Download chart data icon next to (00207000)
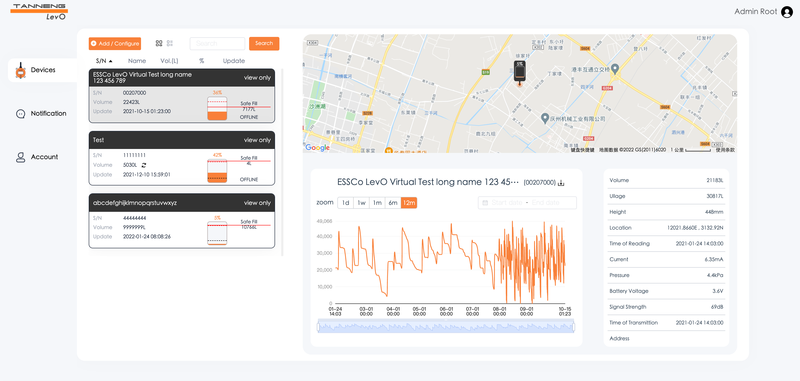 click(x=561, y=183)
